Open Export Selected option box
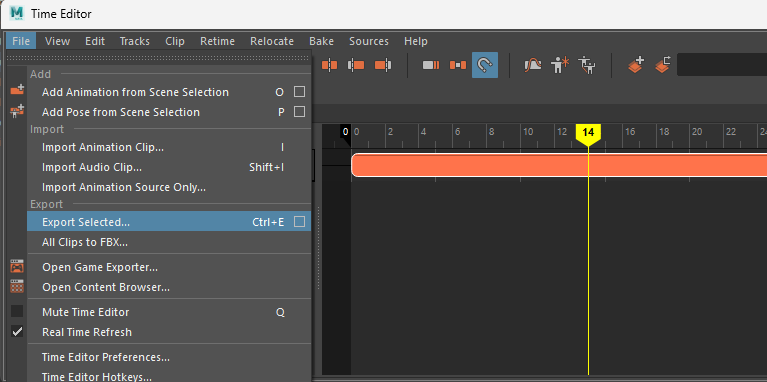Screen dimensions: 767x382 (x=299, y=222)
